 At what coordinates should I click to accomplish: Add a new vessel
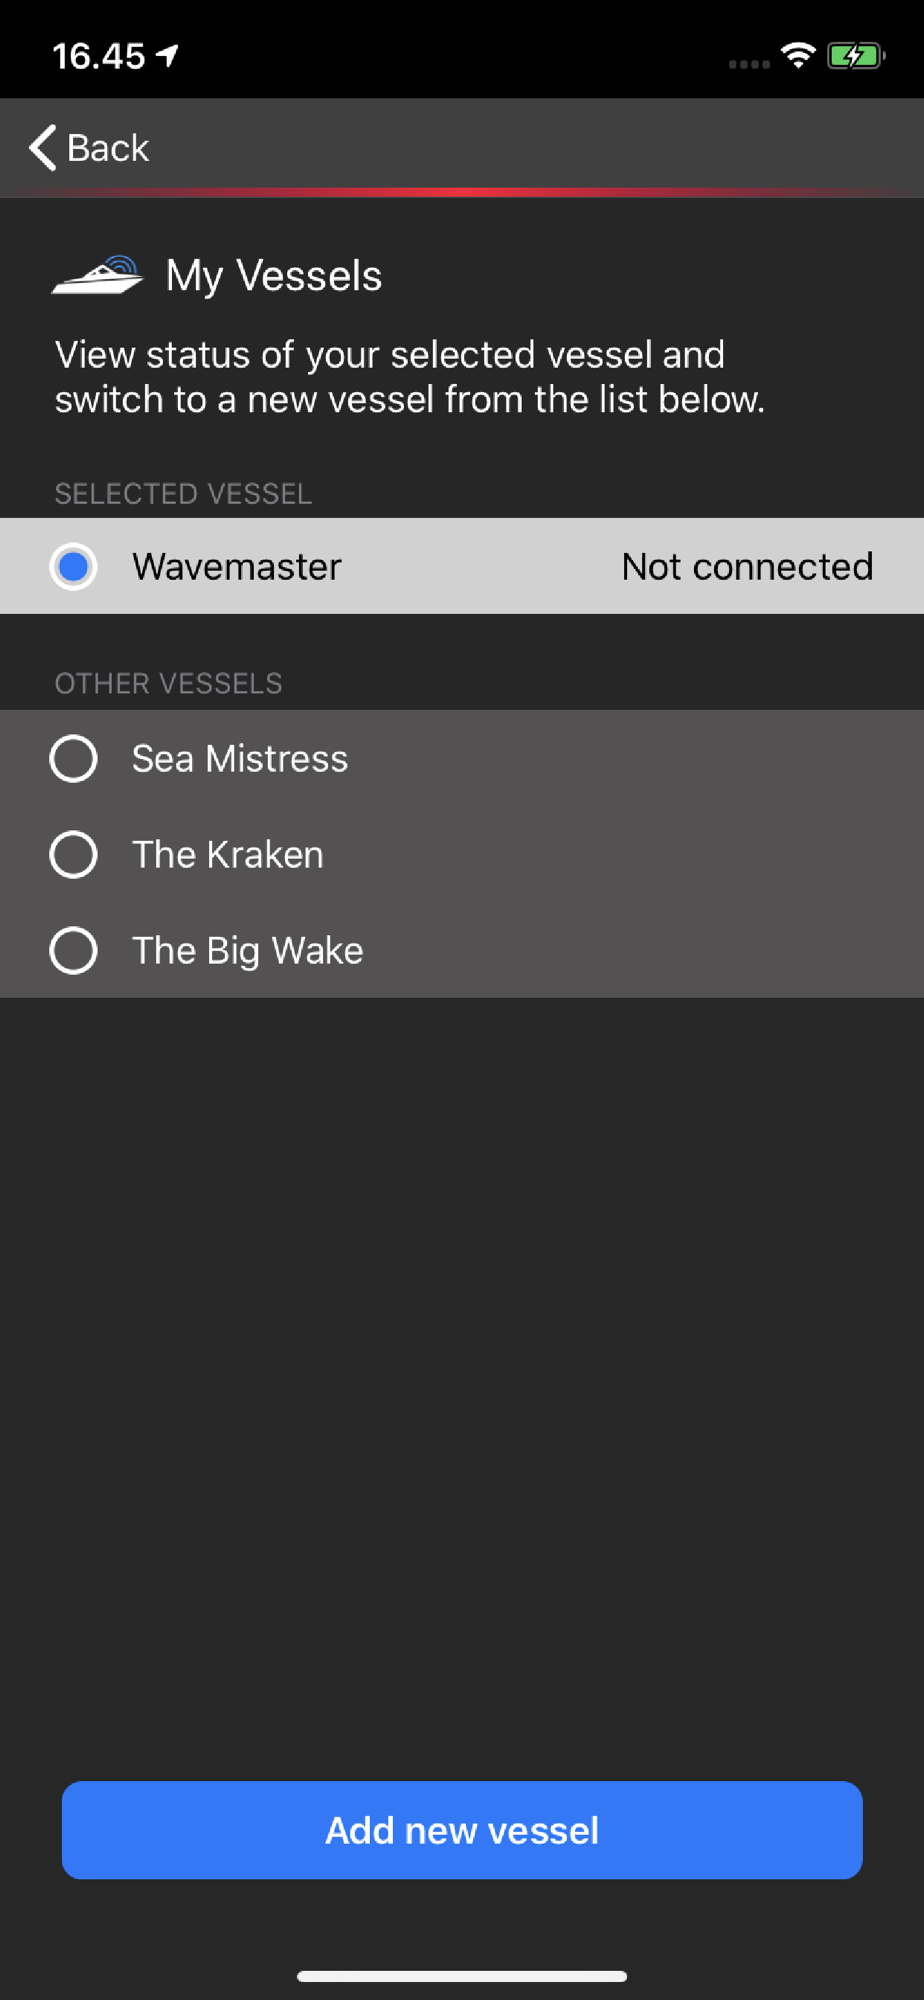(x=462, y=1830)
